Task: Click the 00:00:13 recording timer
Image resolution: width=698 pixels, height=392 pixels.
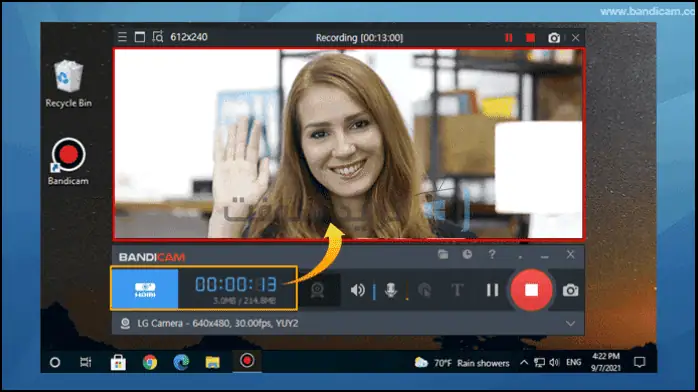Action: pos(236,284)
